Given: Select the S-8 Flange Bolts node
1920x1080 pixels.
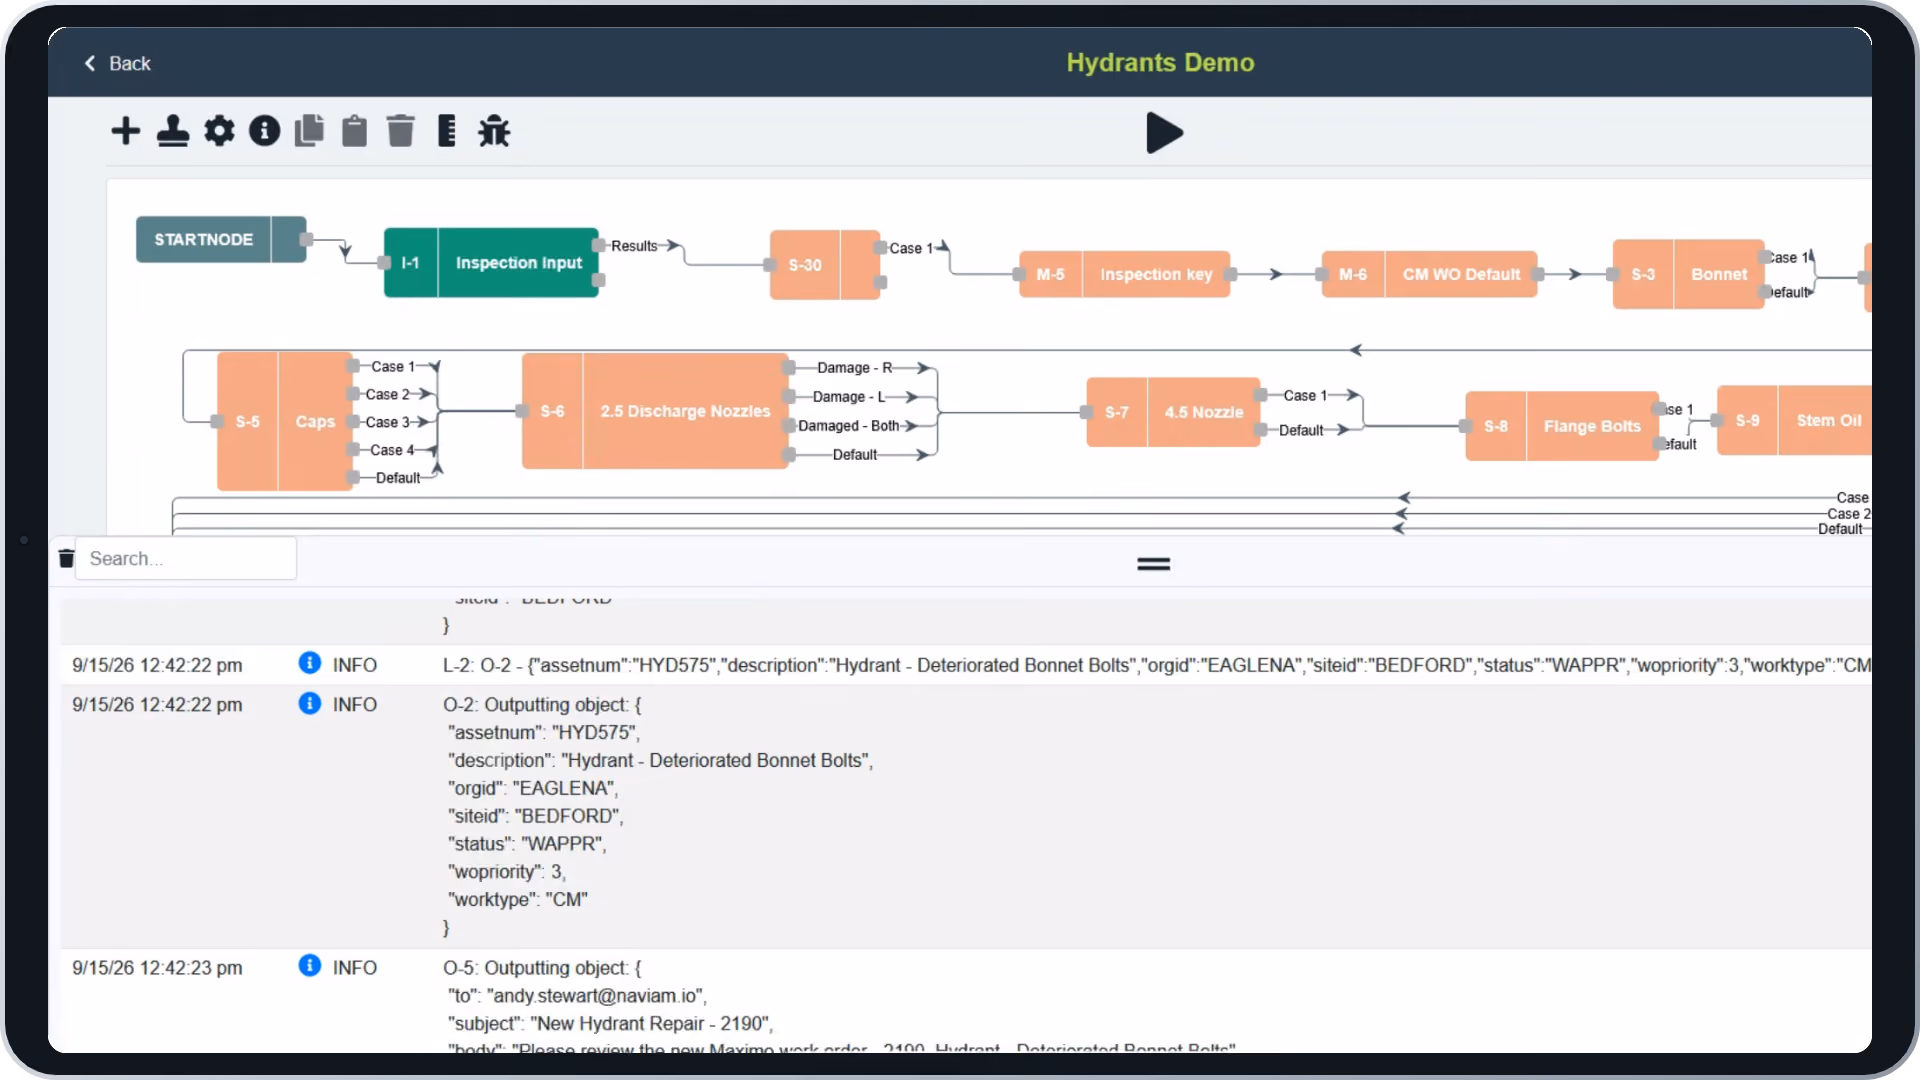Looking at the screenshot, I should pos(1562,426).
